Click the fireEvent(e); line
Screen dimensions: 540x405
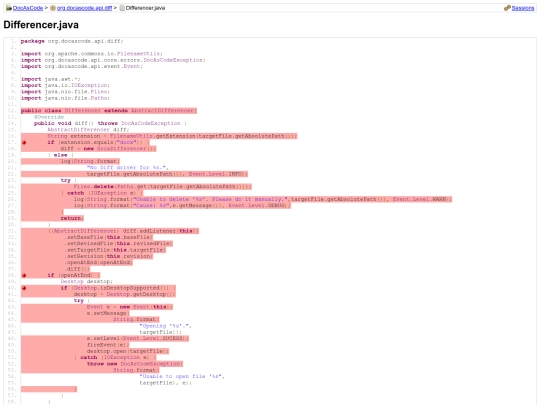pos(108,345)
